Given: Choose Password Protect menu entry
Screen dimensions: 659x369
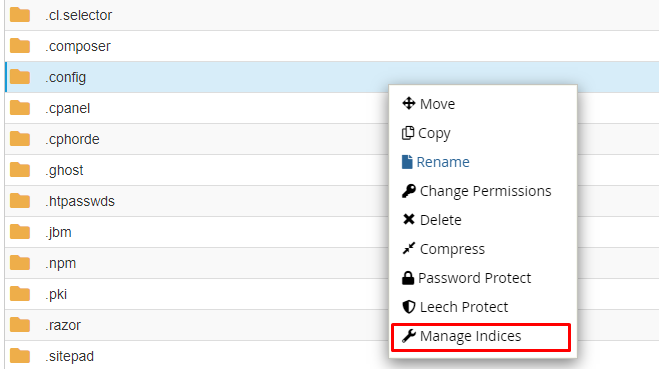Looking at the screenshot, I should tap(474, 278).
